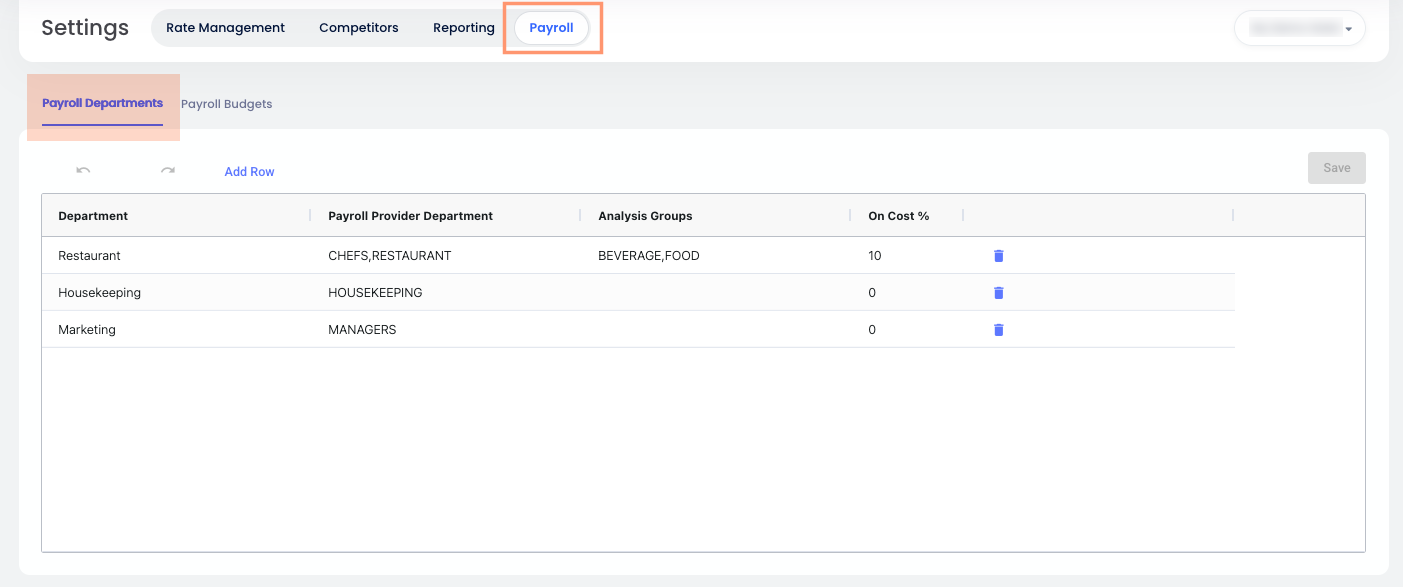Delete the Restaurant row with trash icon

998,256
